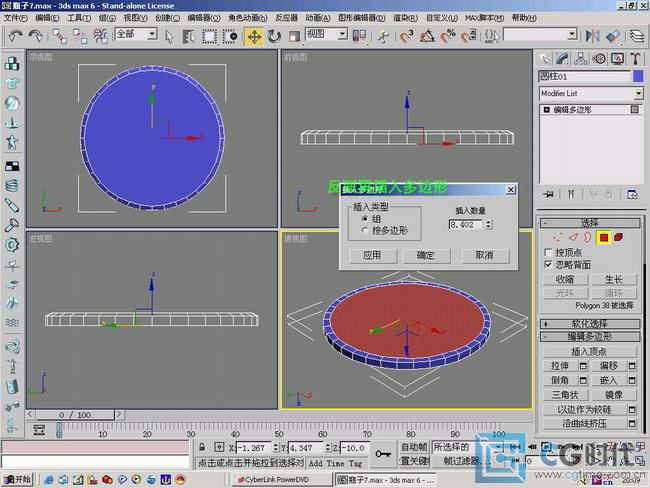Image resolution: width=650 pixels, height=488 pixels.
Task: Open the Layer Manager stacked-sheets icon
Action: (x=637, y=36)
